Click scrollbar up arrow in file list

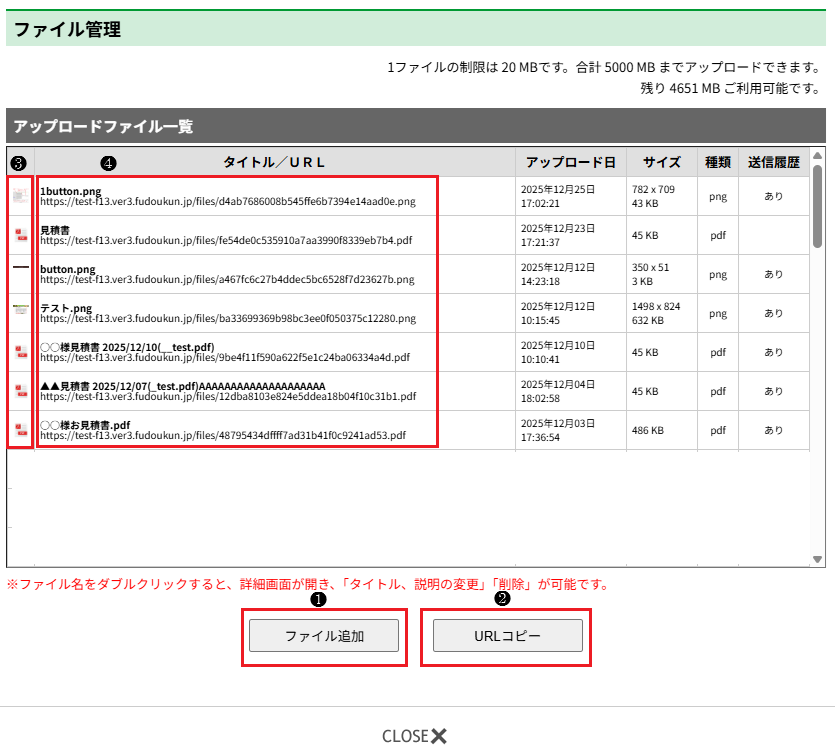[817, 156]
